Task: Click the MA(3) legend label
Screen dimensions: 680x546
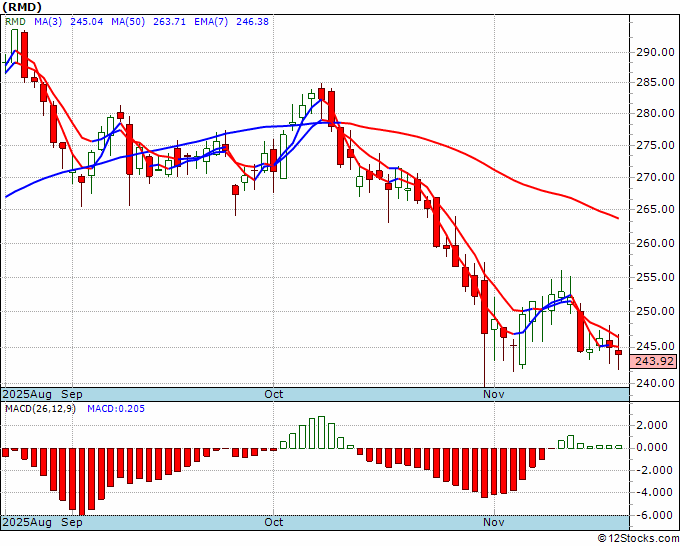Action: click(48, 22)
